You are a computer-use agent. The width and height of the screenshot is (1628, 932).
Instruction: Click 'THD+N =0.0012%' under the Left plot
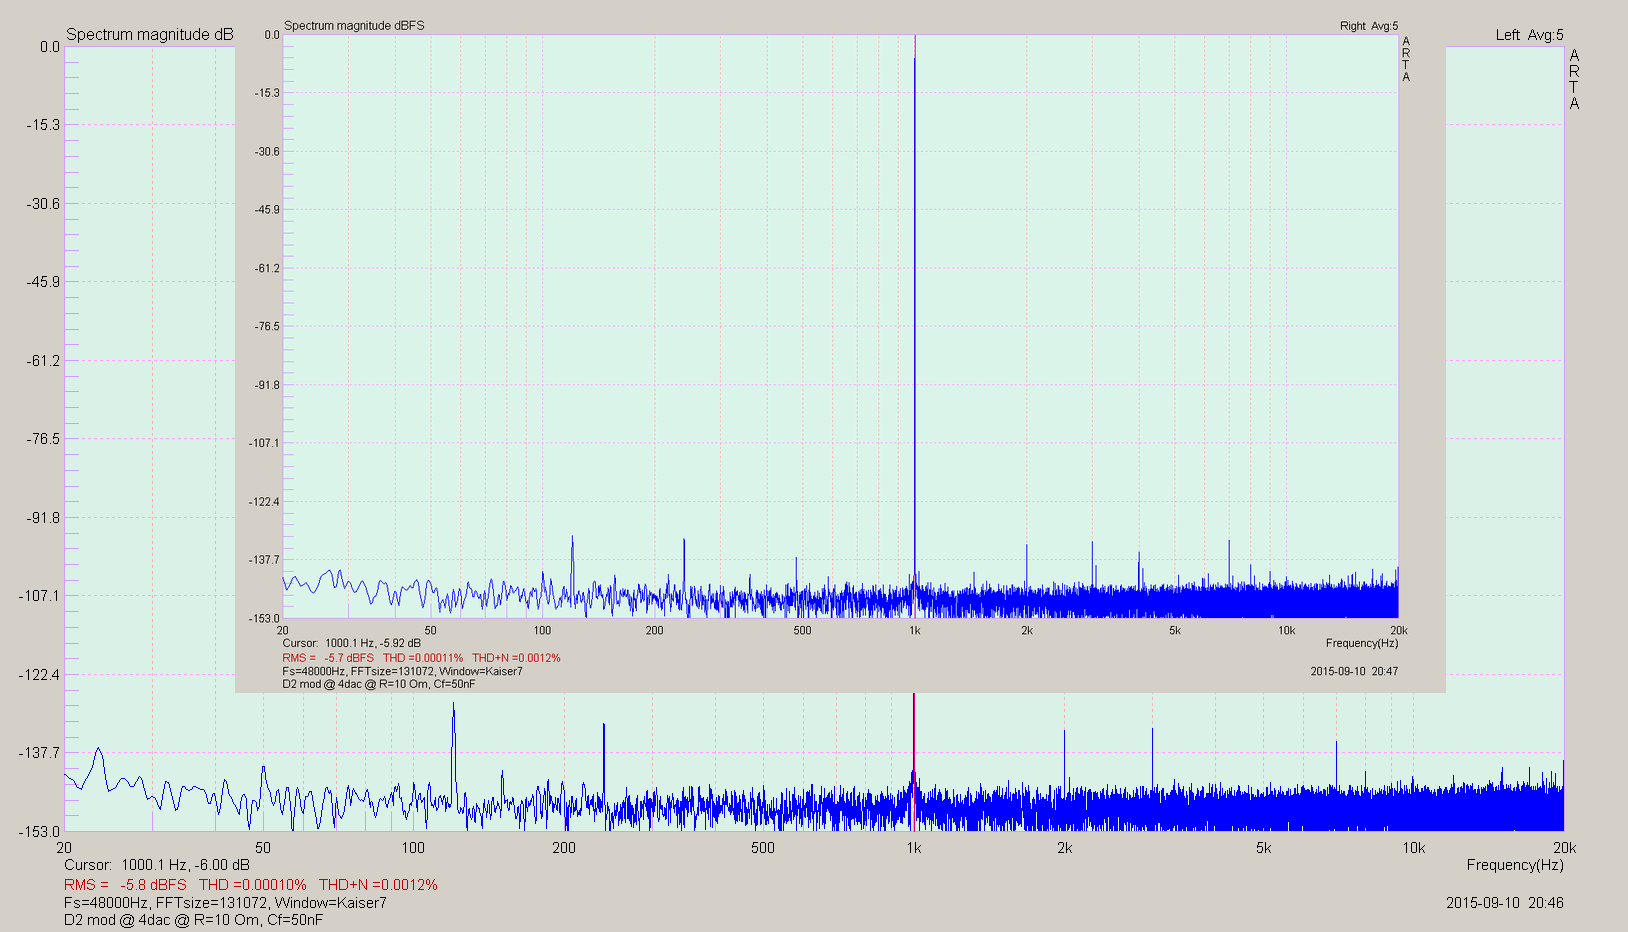[378, 885]
